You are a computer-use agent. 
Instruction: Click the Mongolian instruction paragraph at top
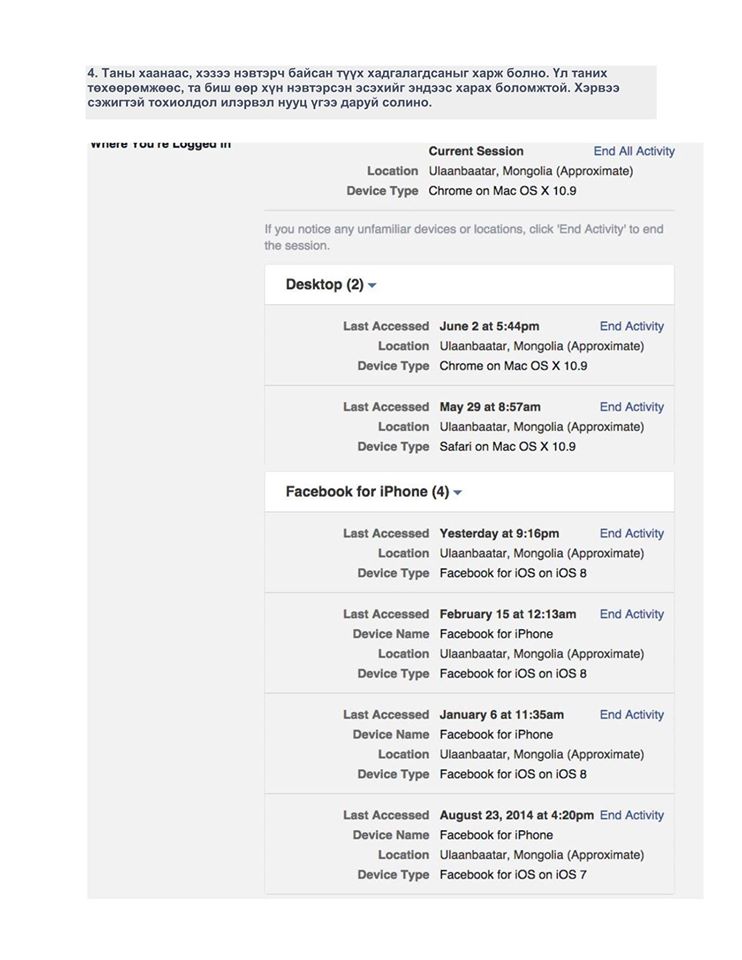coord(370,88)
